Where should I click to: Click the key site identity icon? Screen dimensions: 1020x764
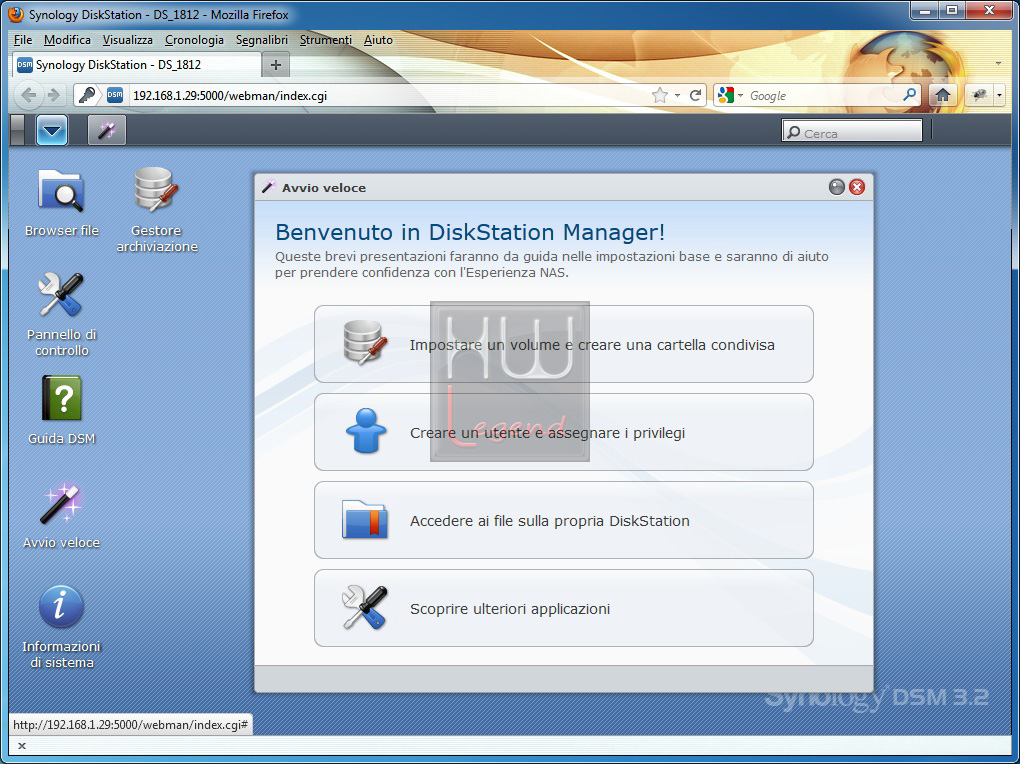(87, 96)
